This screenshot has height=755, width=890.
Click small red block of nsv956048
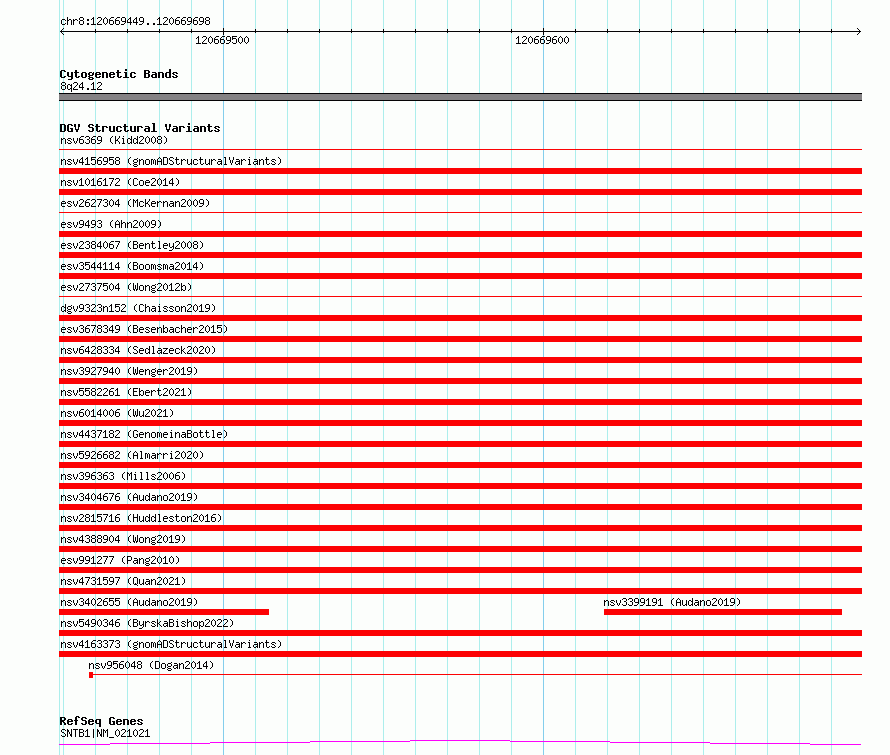coord(91,675)
